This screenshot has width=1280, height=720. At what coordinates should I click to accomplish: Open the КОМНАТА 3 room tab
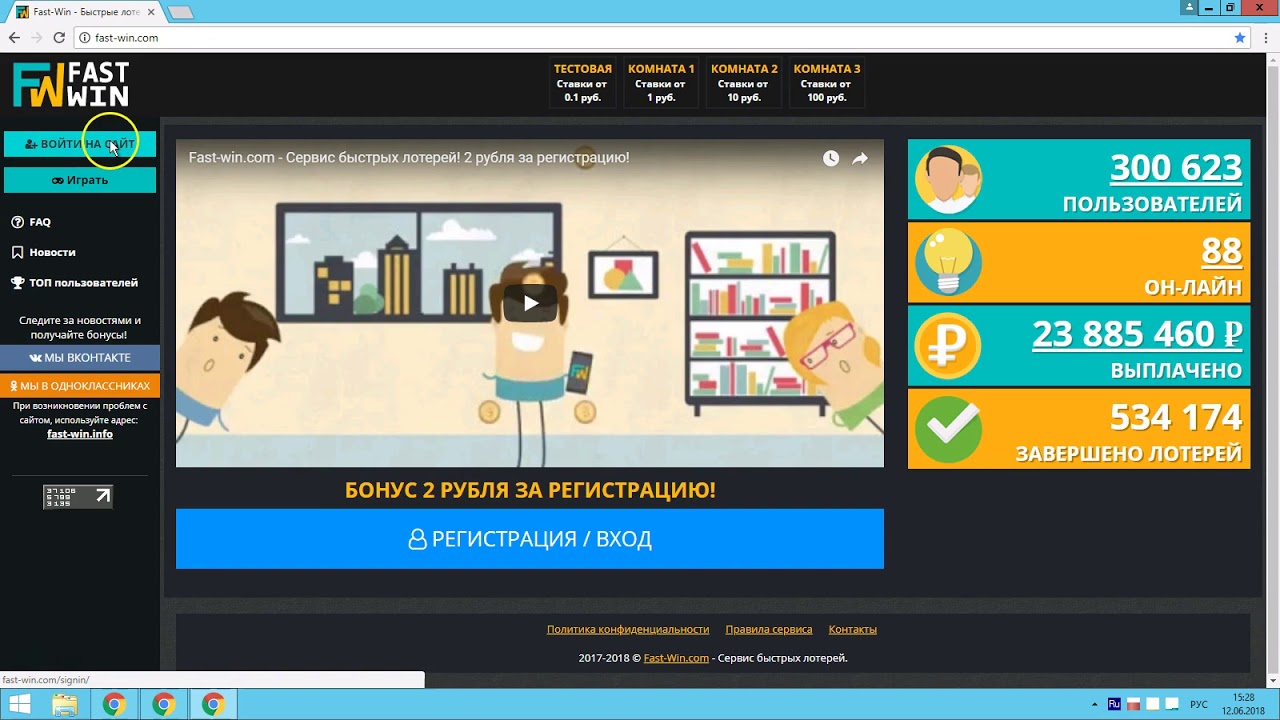pos(827,83)
